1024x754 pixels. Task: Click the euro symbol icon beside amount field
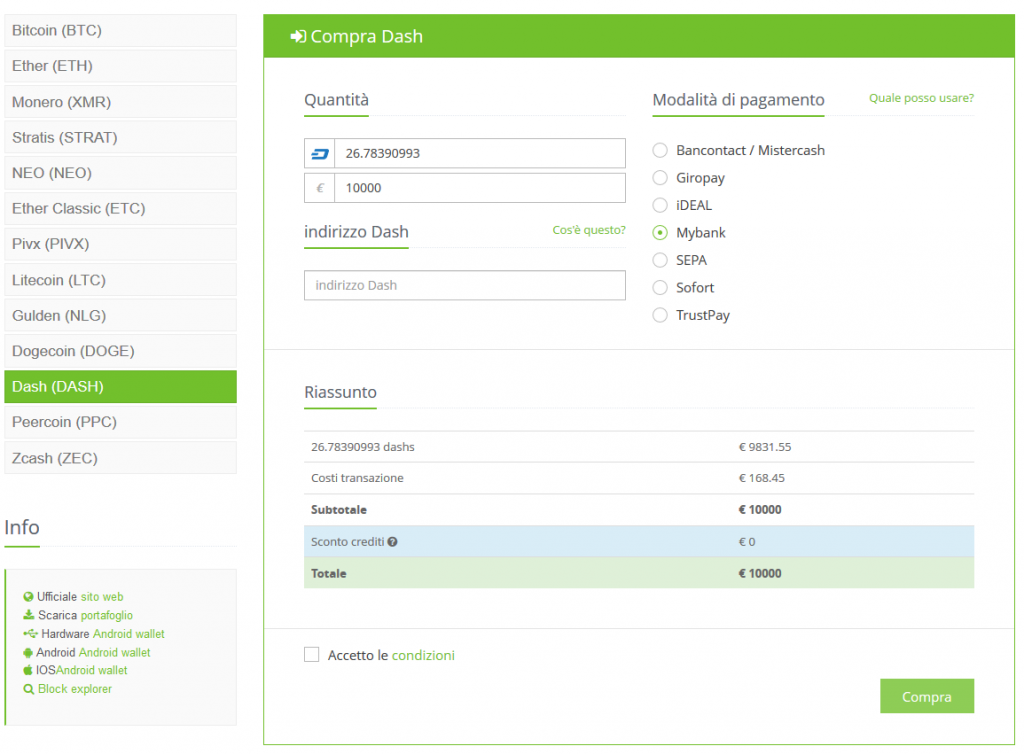point(320,188)
